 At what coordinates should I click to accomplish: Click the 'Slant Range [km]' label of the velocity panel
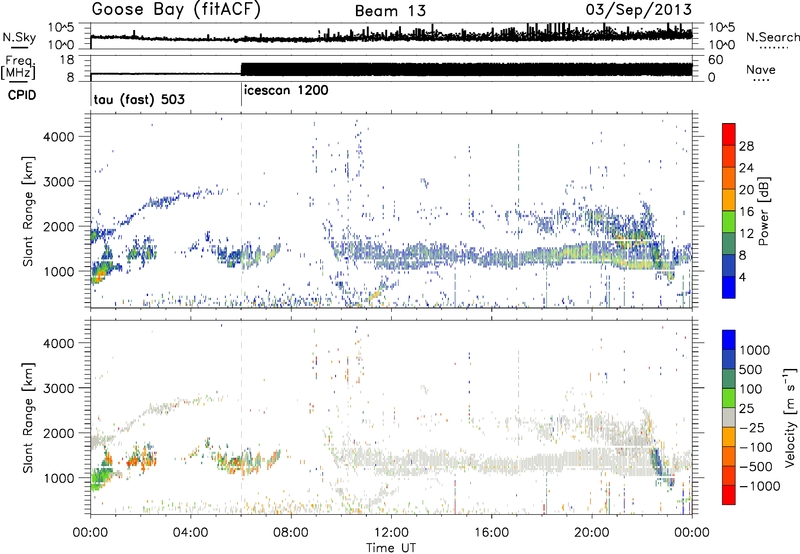pos(28,418)
